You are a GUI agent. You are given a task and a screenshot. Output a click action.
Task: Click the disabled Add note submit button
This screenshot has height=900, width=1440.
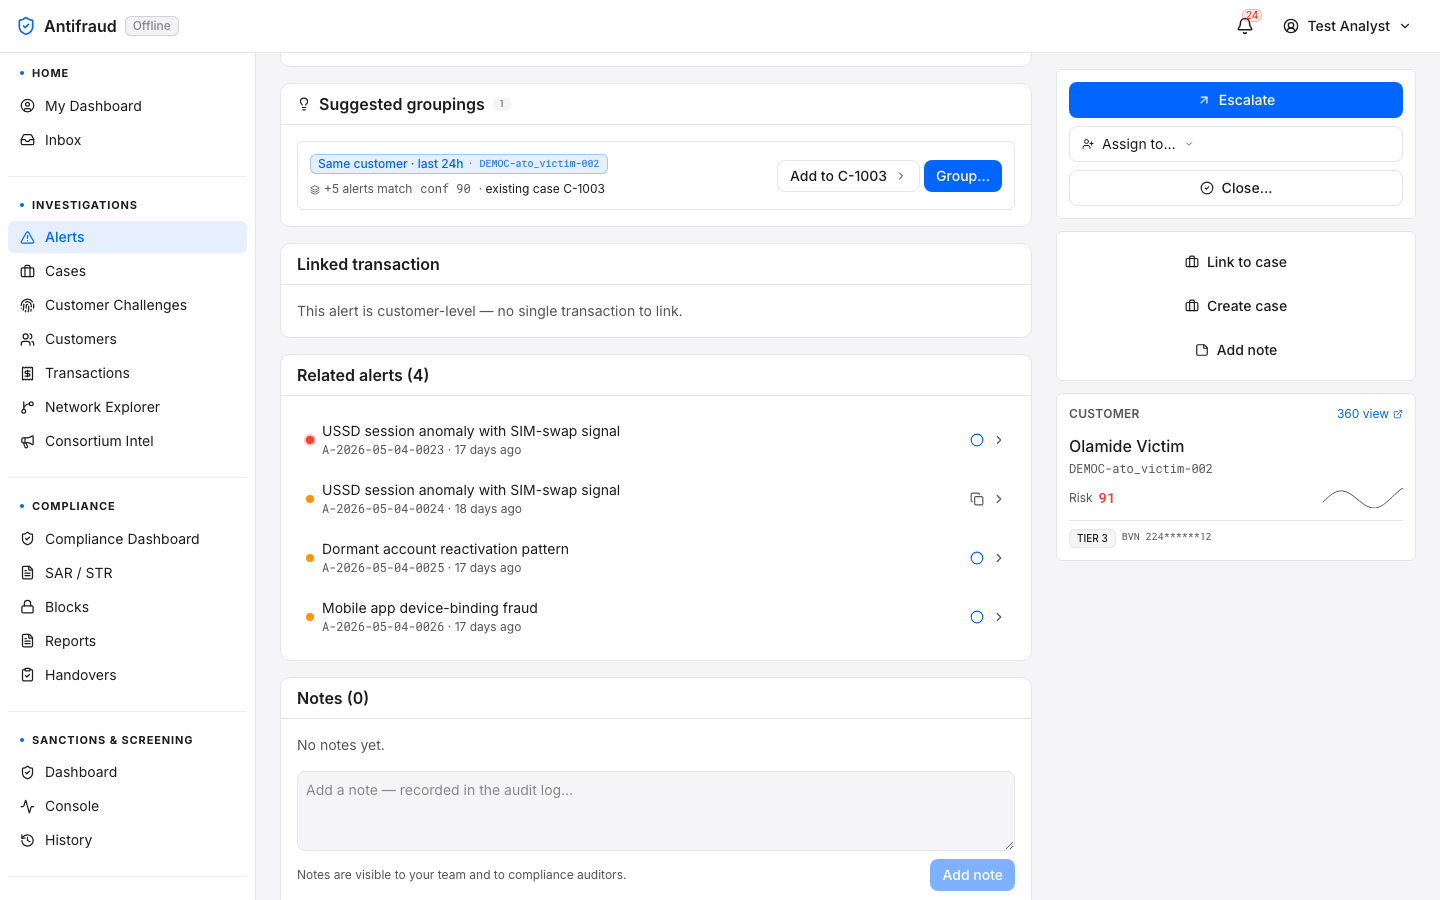coord(972,875)
